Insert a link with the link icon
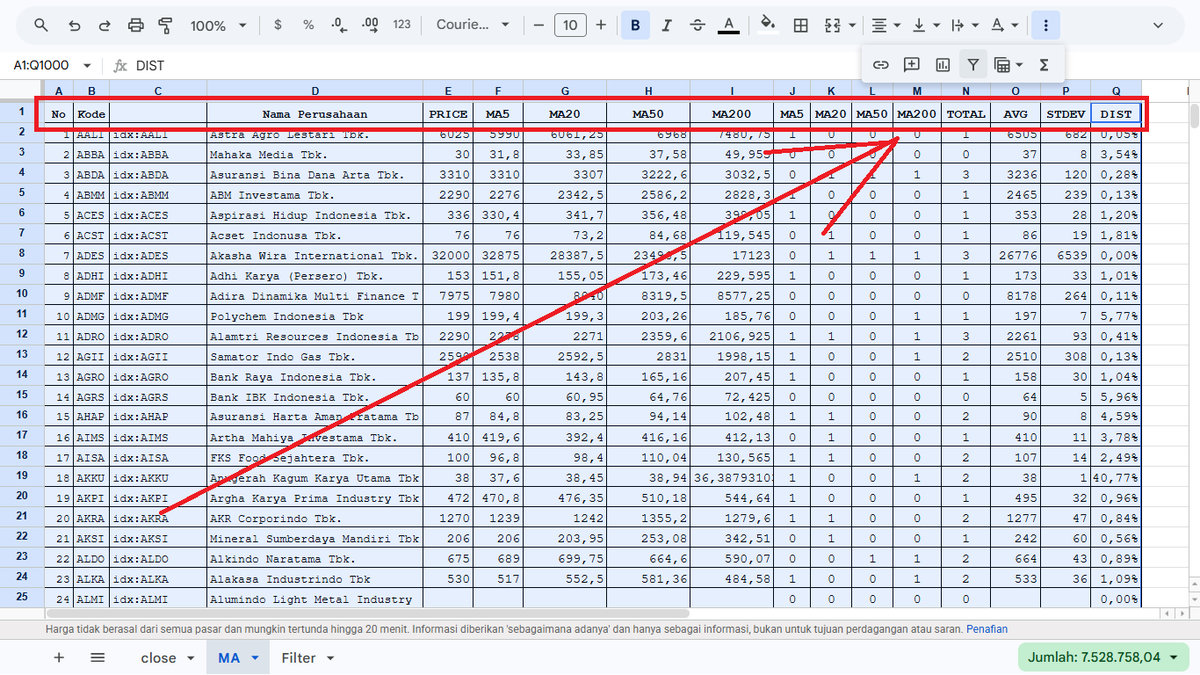The width and height of the screenshot is (1200, 675). coord(881,65)
